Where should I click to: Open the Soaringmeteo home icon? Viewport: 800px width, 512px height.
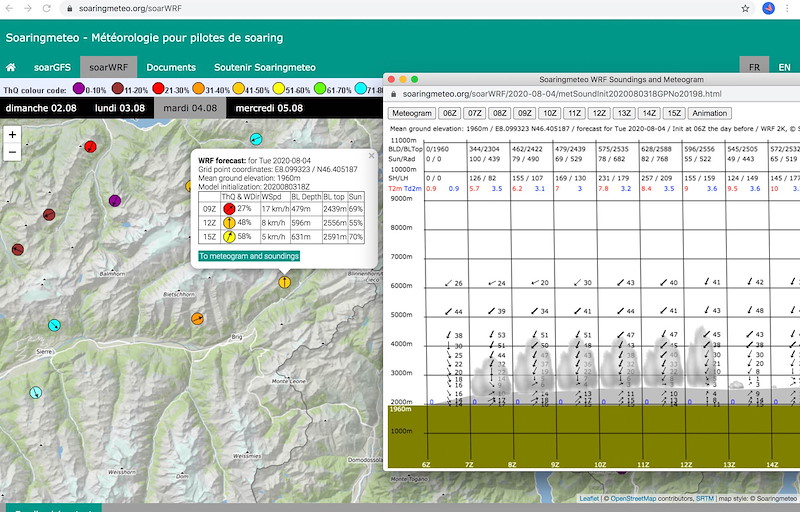pyautogui.click(x=10, y=67)
